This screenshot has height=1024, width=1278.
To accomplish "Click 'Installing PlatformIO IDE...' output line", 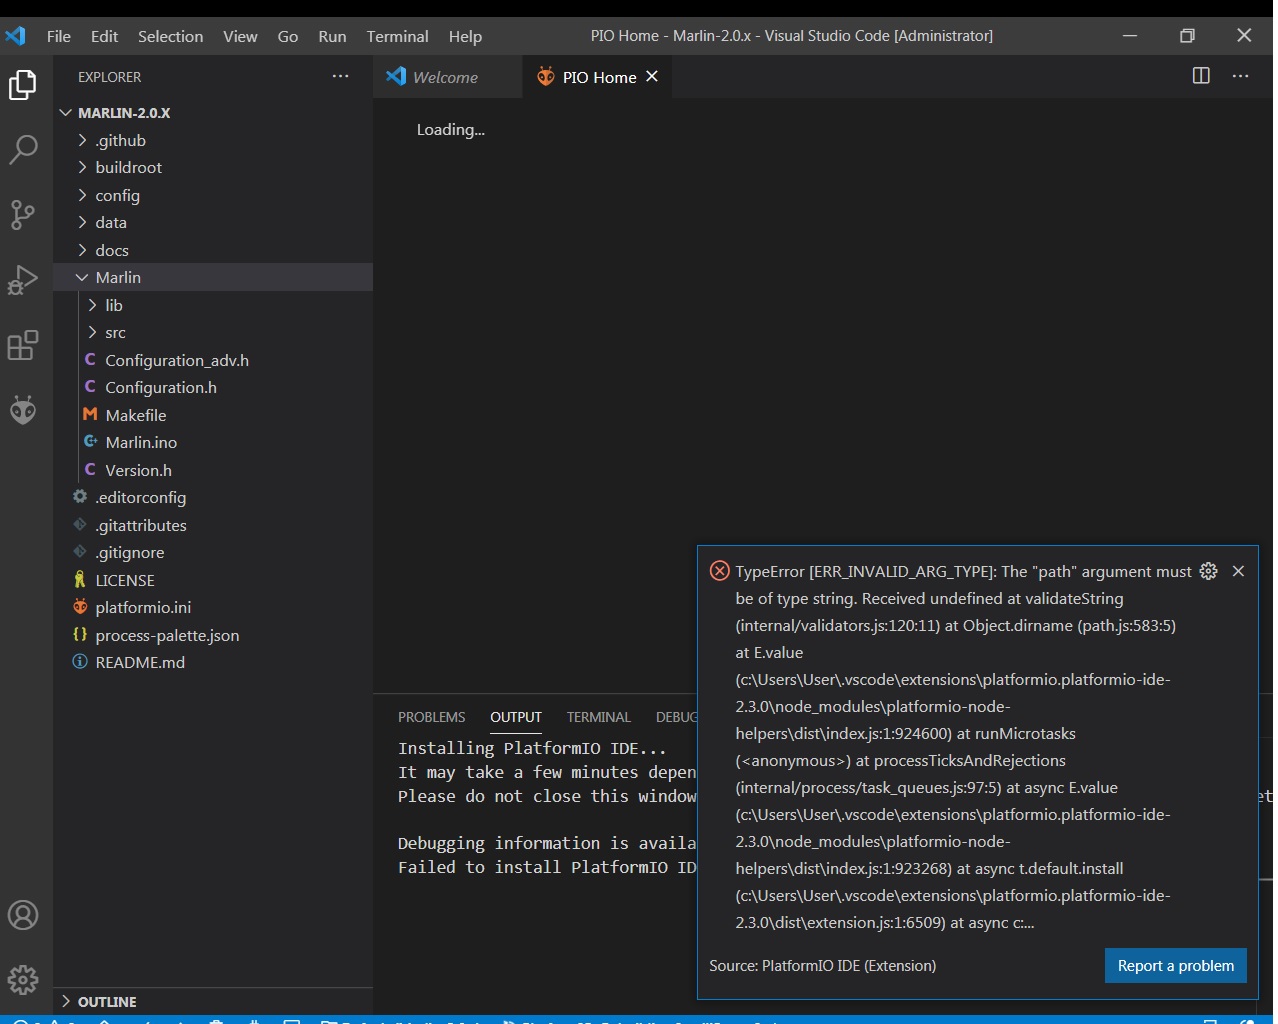I will click(532, 748).
